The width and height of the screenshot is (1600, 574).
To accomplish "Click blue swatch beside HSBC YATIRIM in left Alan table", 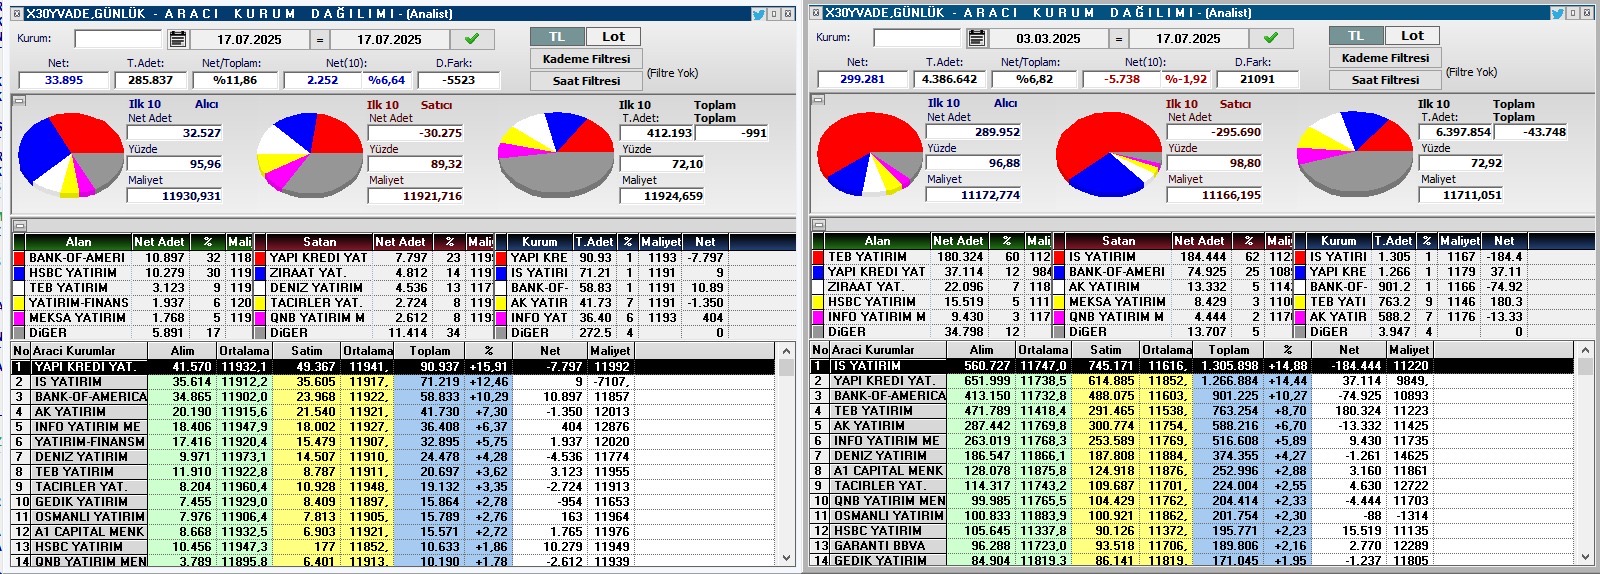I will pyautogui.click(x=19, y=273).
